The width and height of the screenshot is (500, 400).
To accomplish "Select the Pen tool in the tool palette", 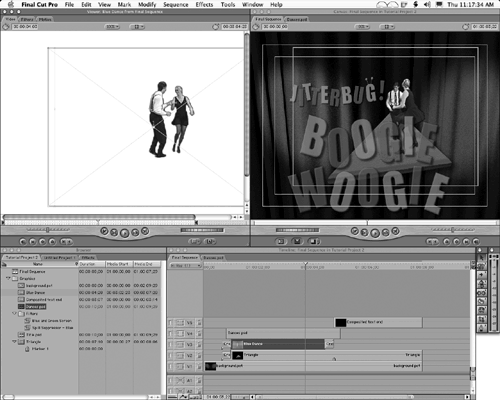I will (482, 328).
